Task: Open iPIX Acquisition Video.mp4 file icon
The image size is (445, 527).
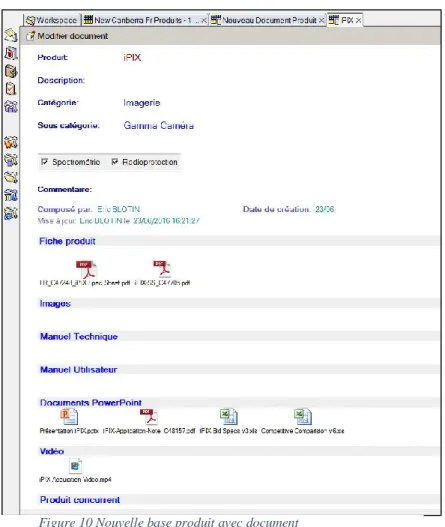Action: (75, 466)
